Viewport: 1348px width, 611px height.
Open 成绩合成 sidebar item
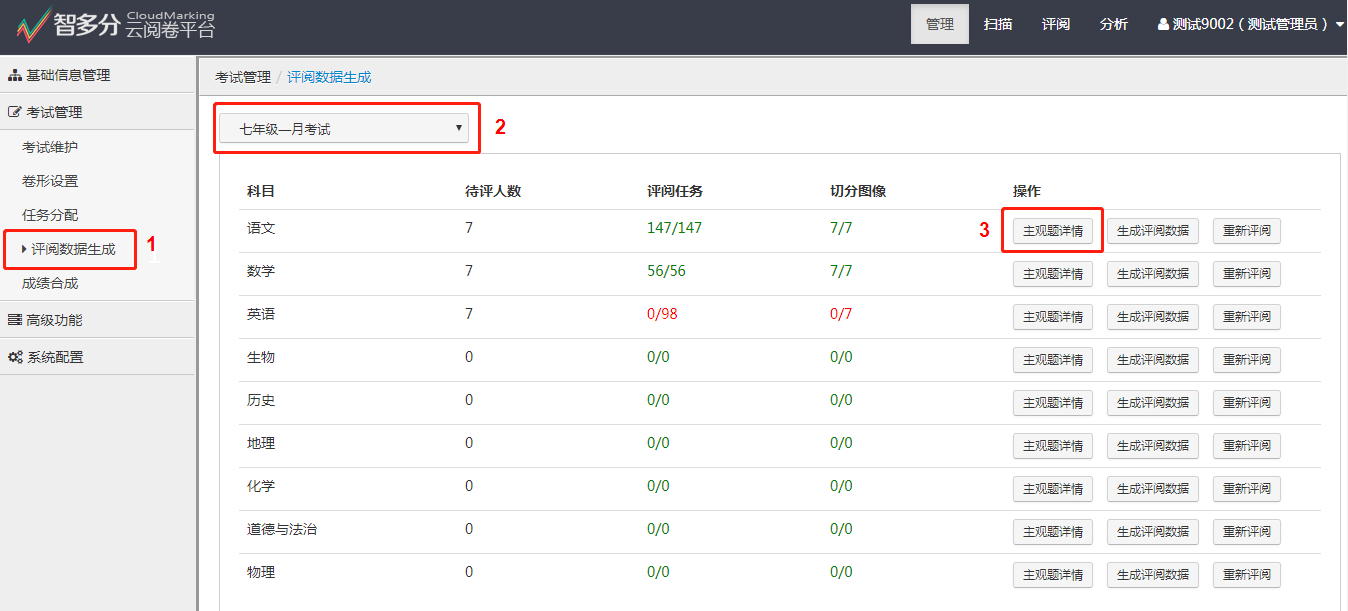50,283
